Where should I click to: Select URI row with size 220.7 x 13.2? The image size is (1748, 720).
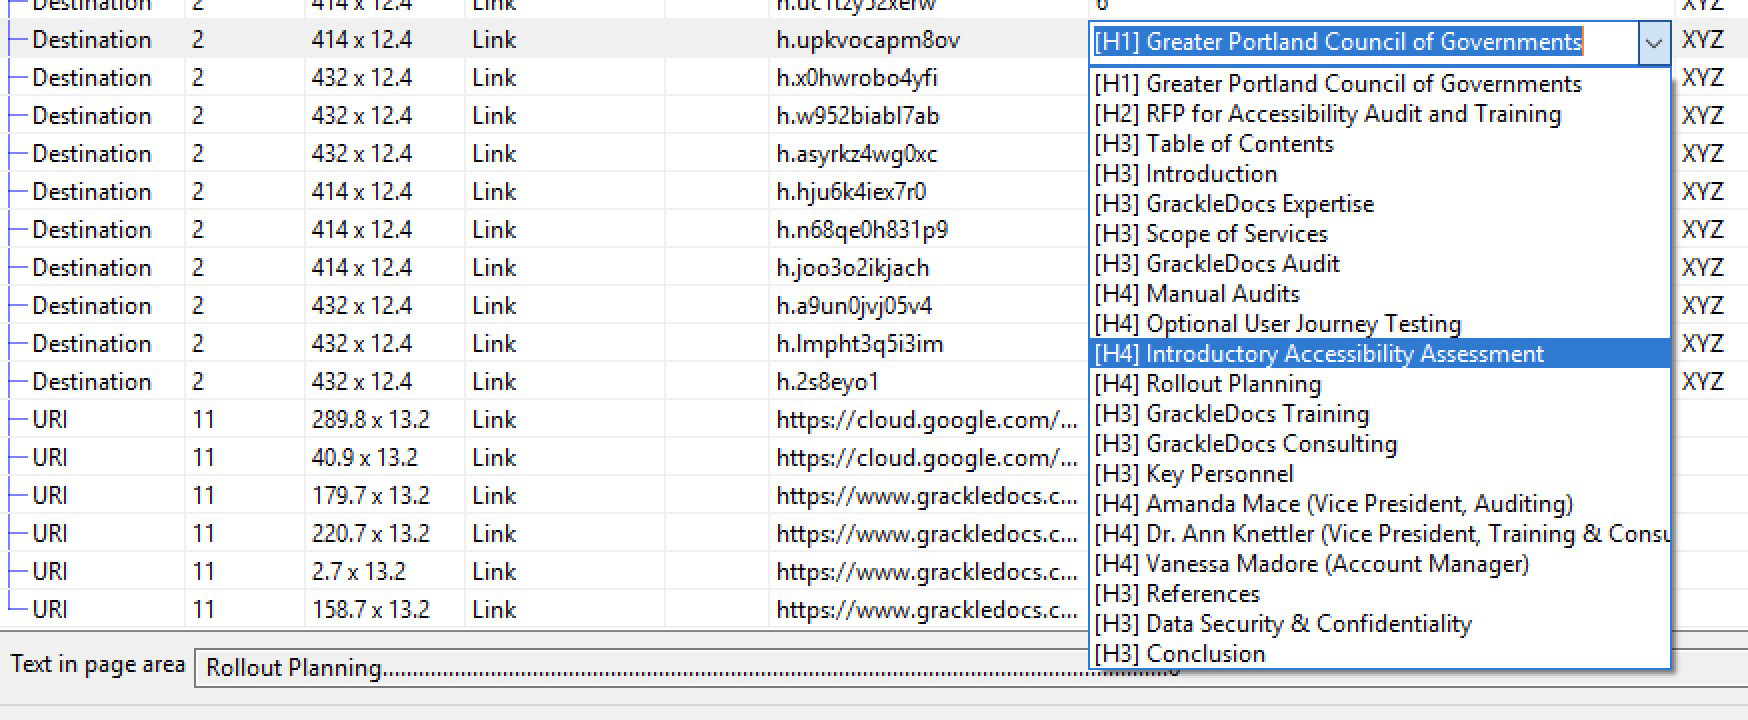(x=874, y=534)
